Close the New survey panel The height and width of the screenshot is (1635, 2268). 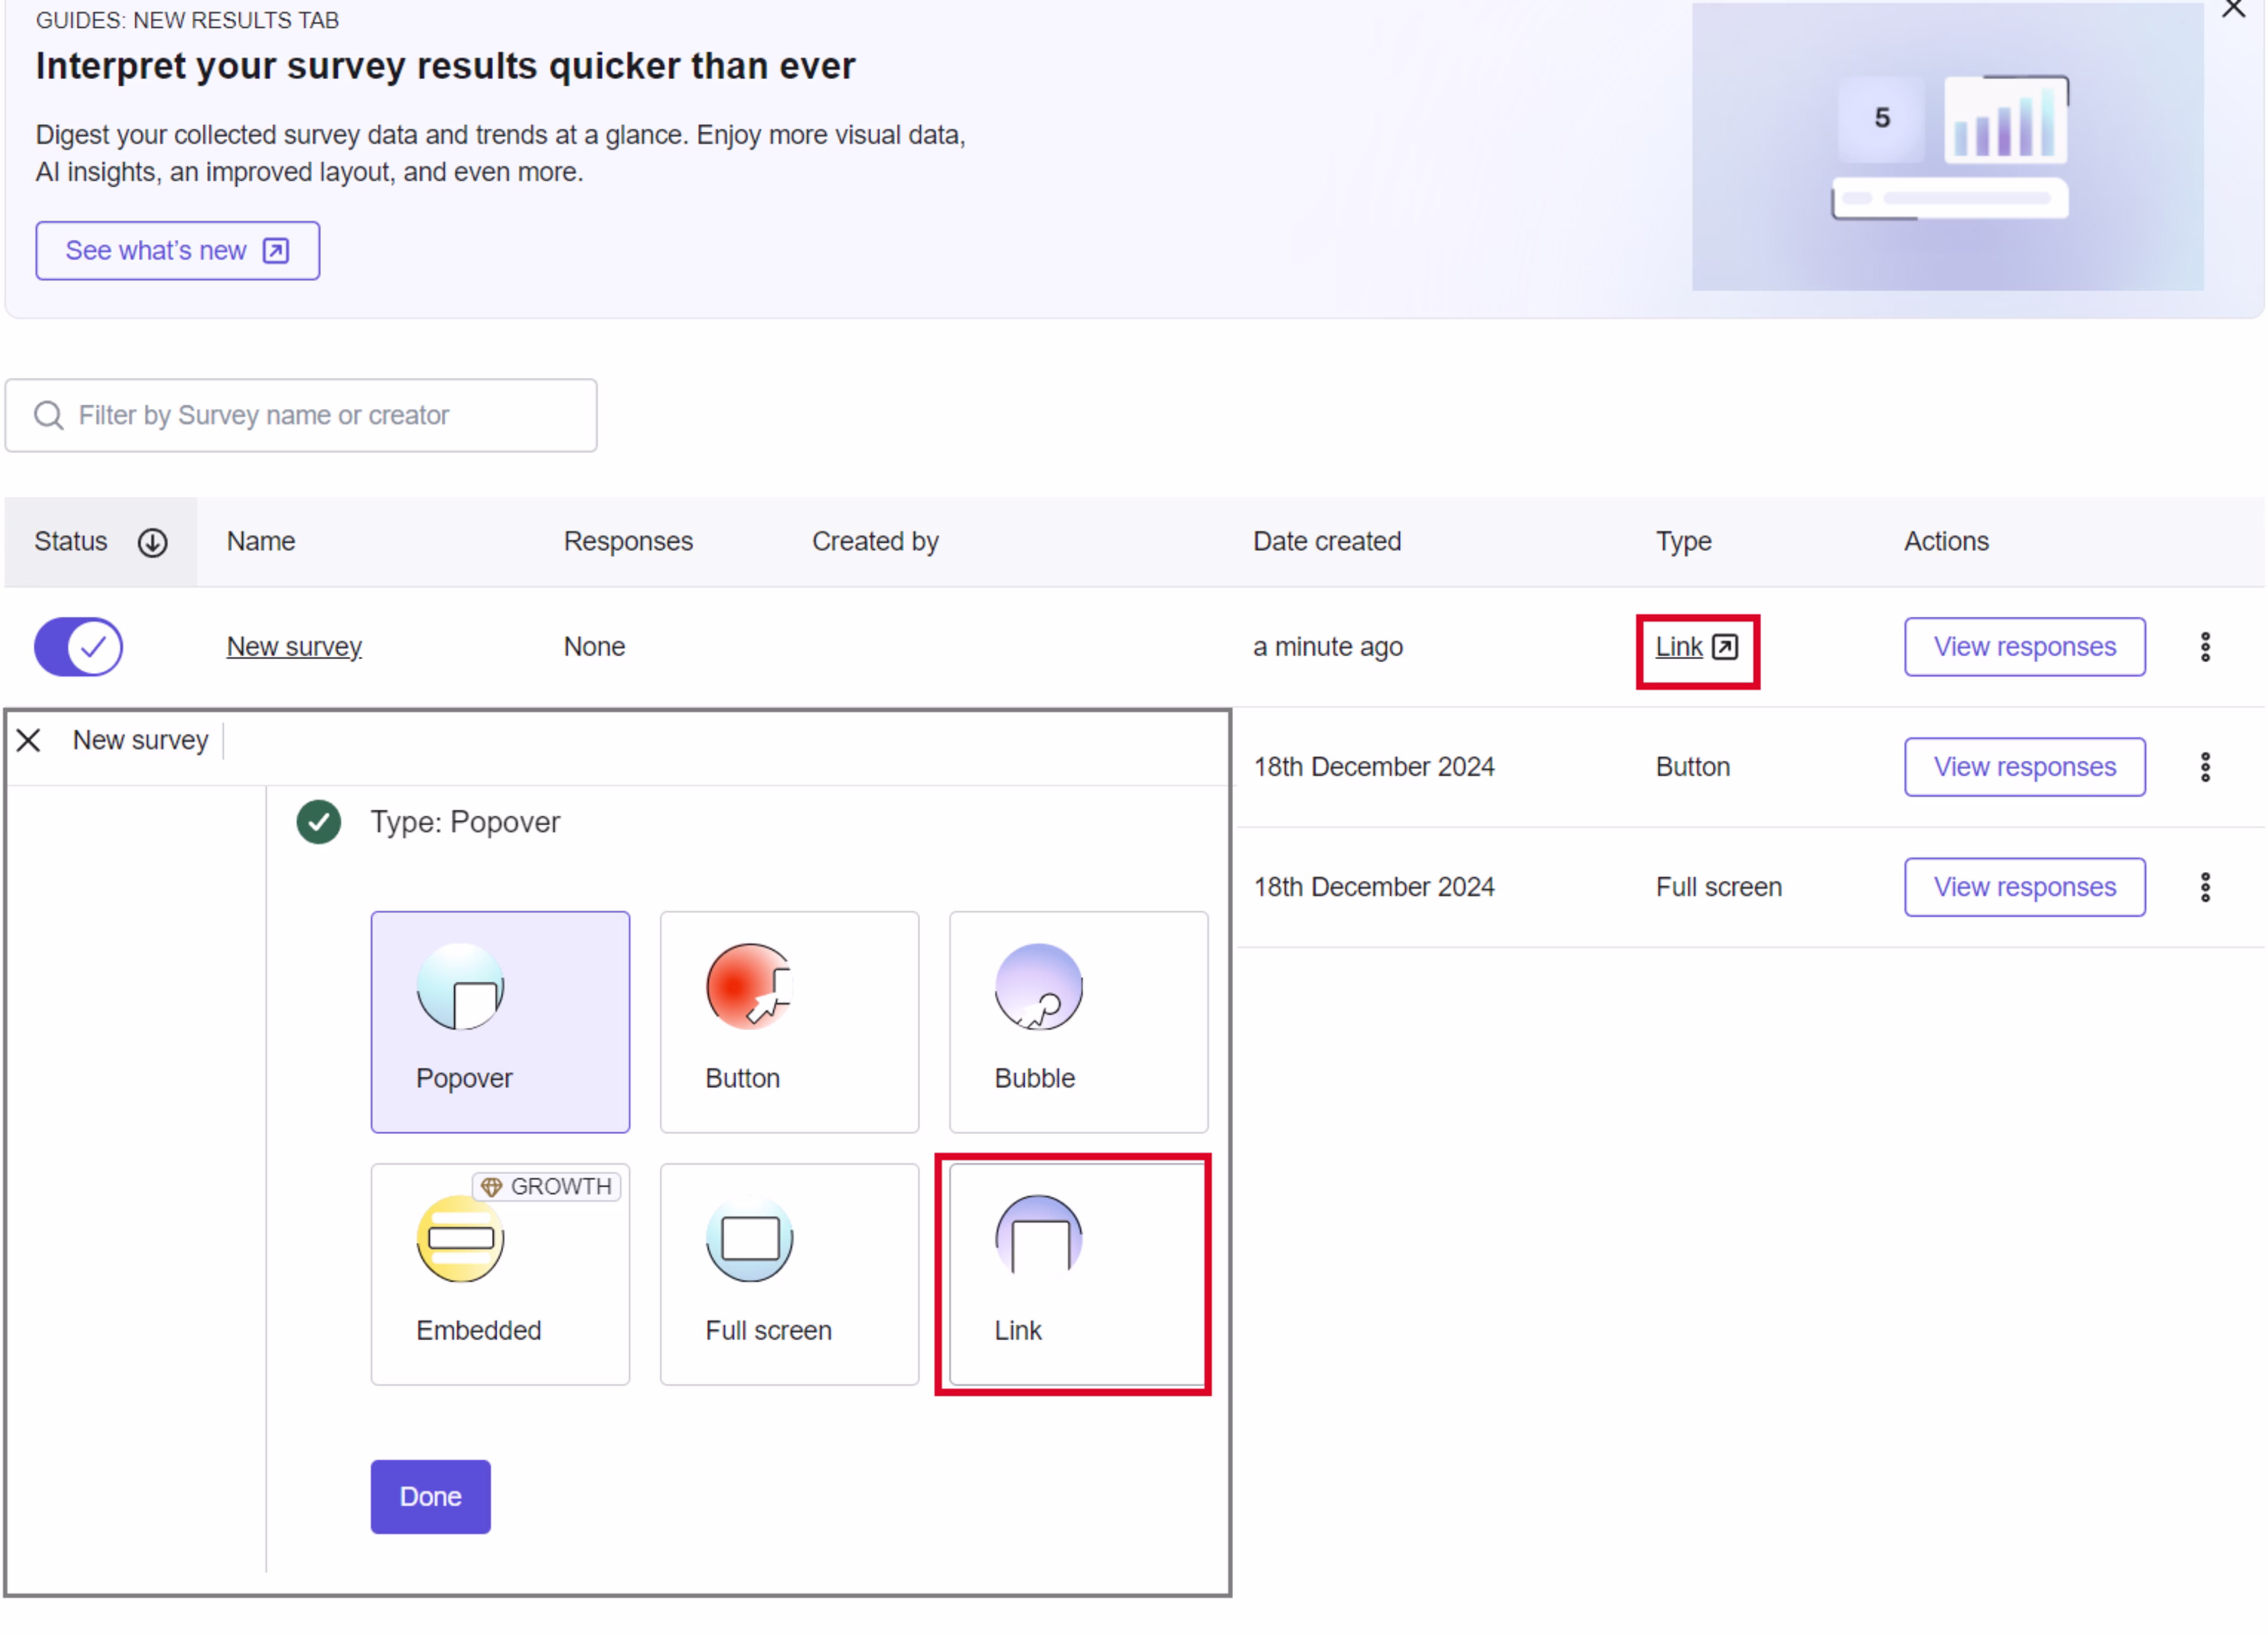[29, 740]
